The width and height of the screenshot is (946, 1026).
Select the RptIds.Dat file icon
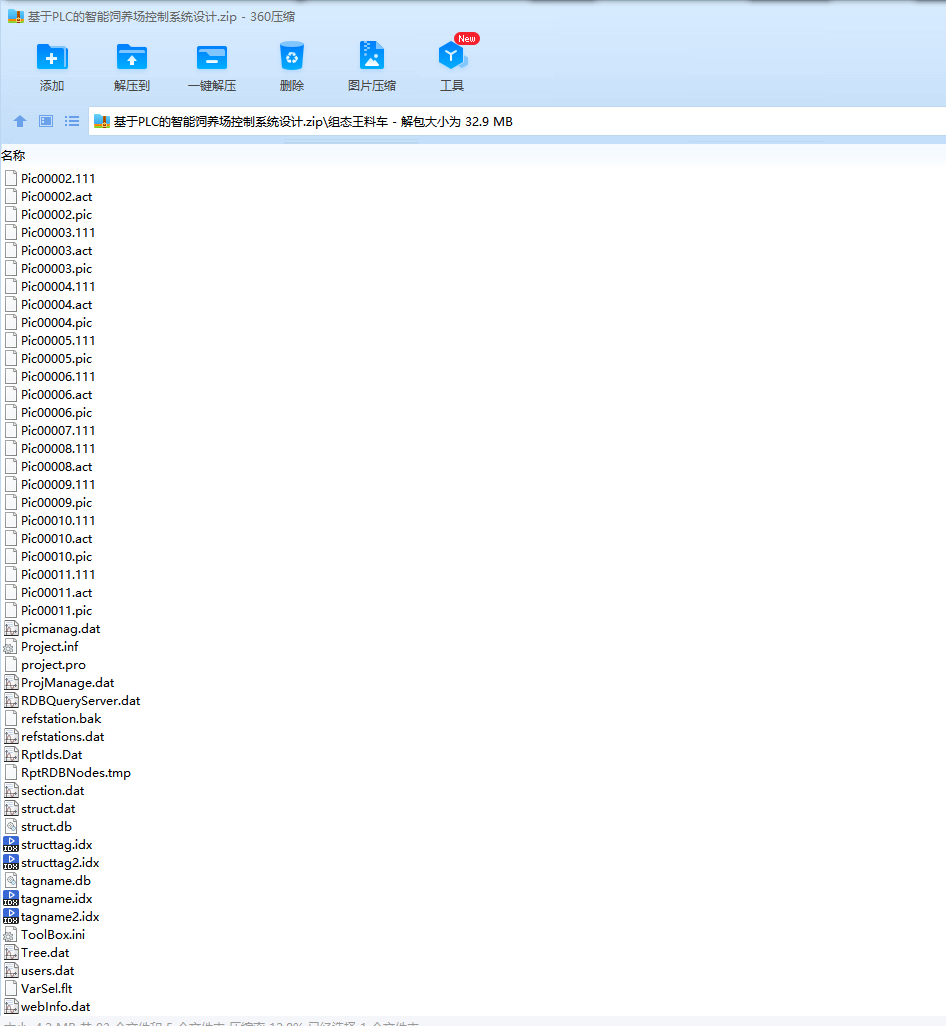10,754
